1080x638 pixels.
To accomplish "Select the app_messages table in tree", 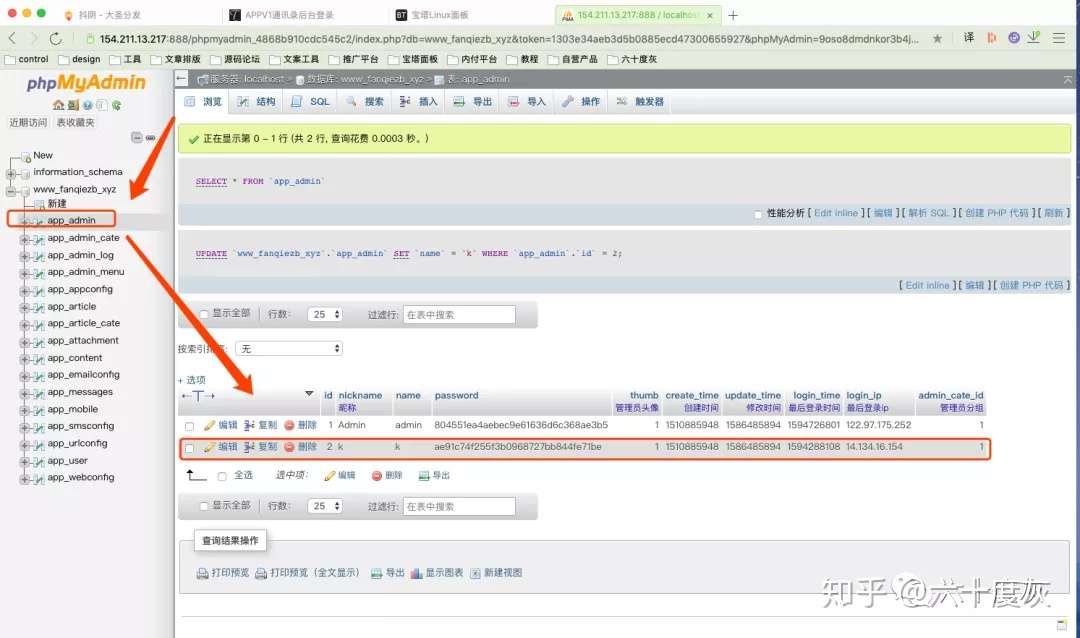I will (x=80, y=392).
